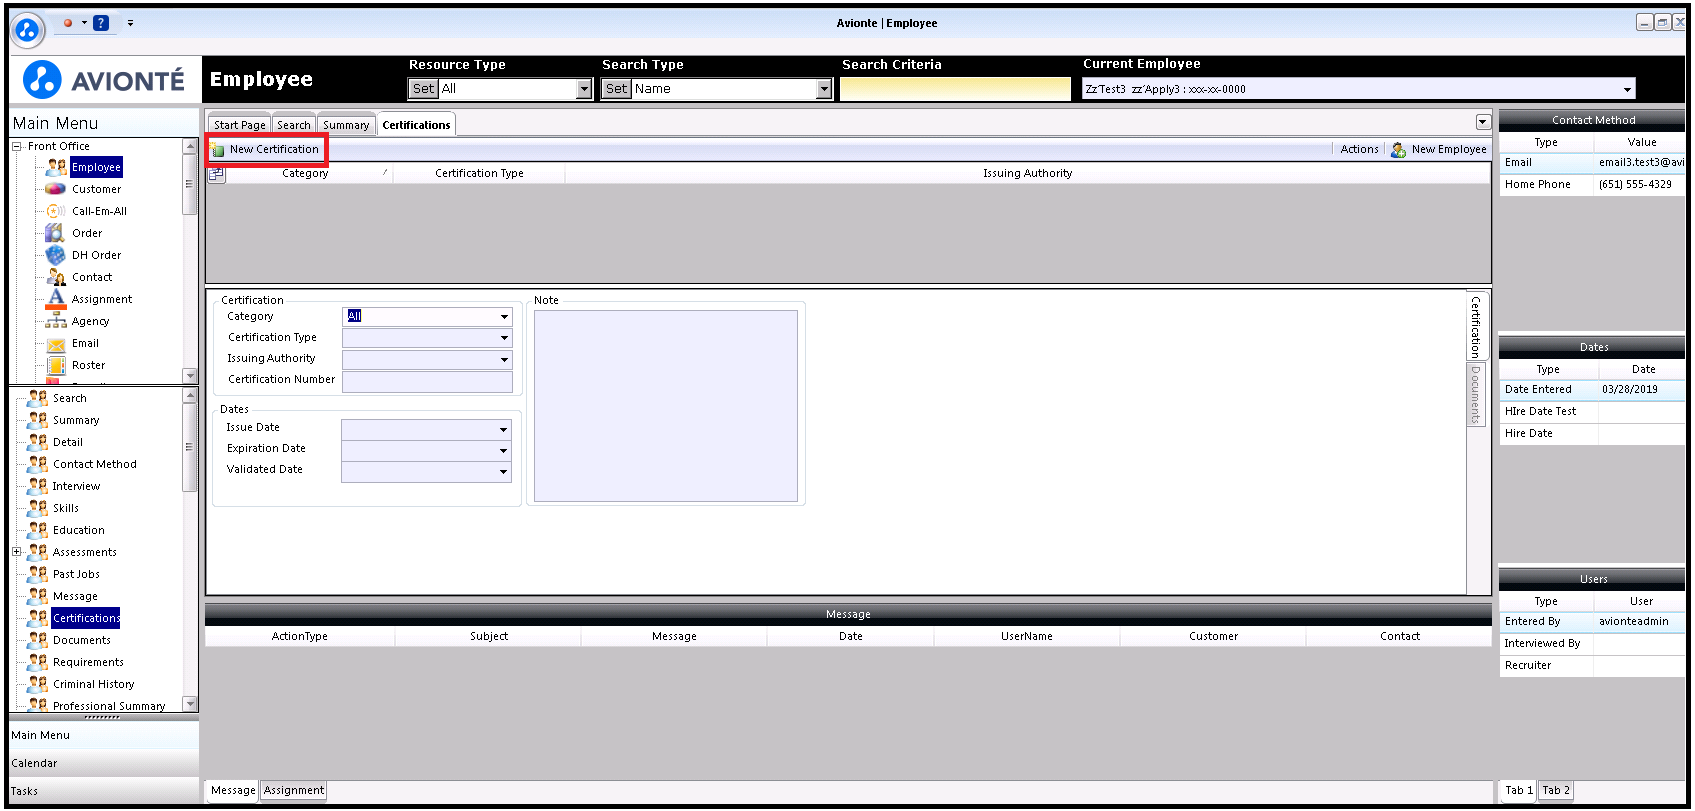Open the Calendar navigation pane
1695x811 pixels.
pyautogui.click(x=104, y=763)
